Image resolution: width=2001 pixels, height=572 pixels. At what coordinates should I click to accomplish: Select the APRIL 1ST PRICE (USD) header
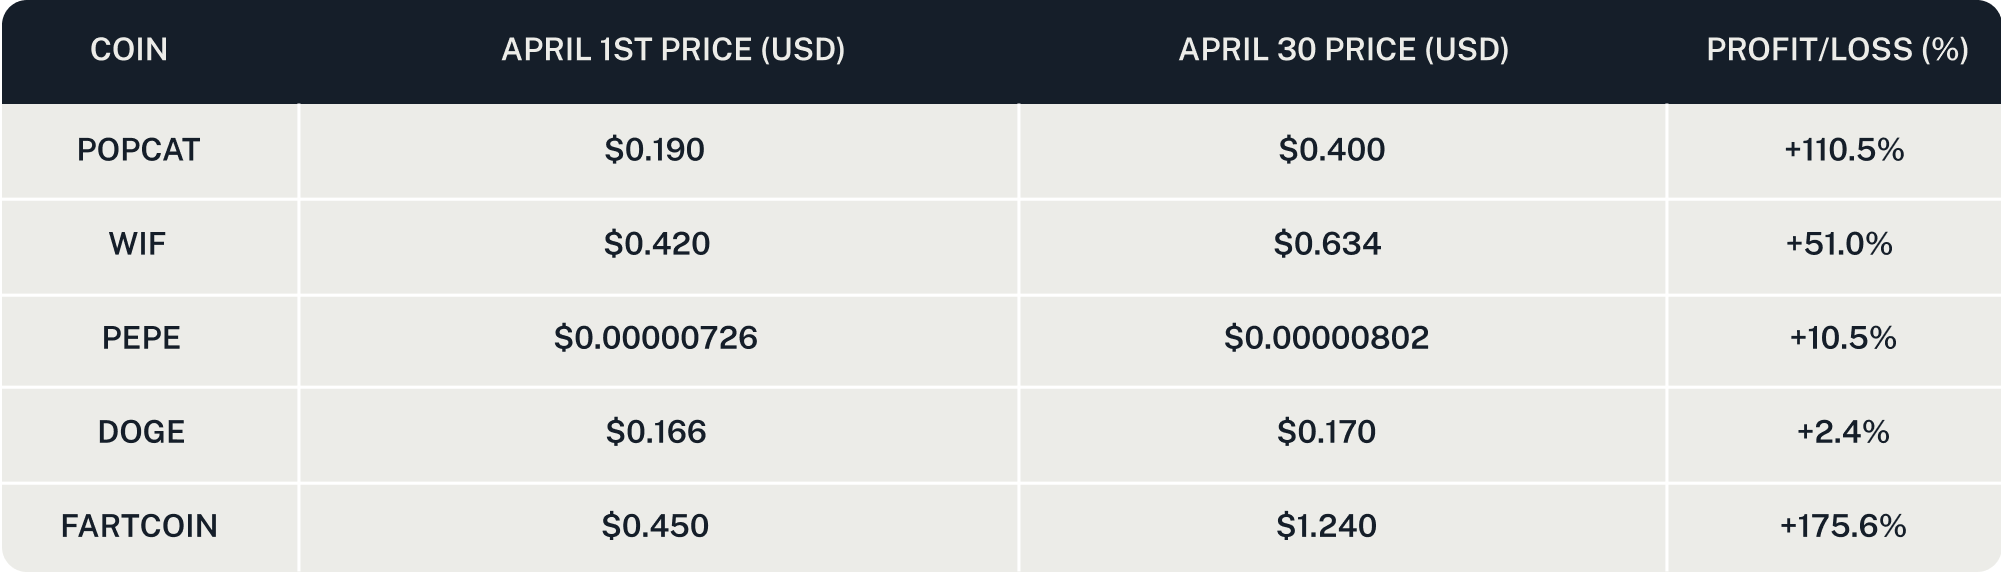pos(673,49)
